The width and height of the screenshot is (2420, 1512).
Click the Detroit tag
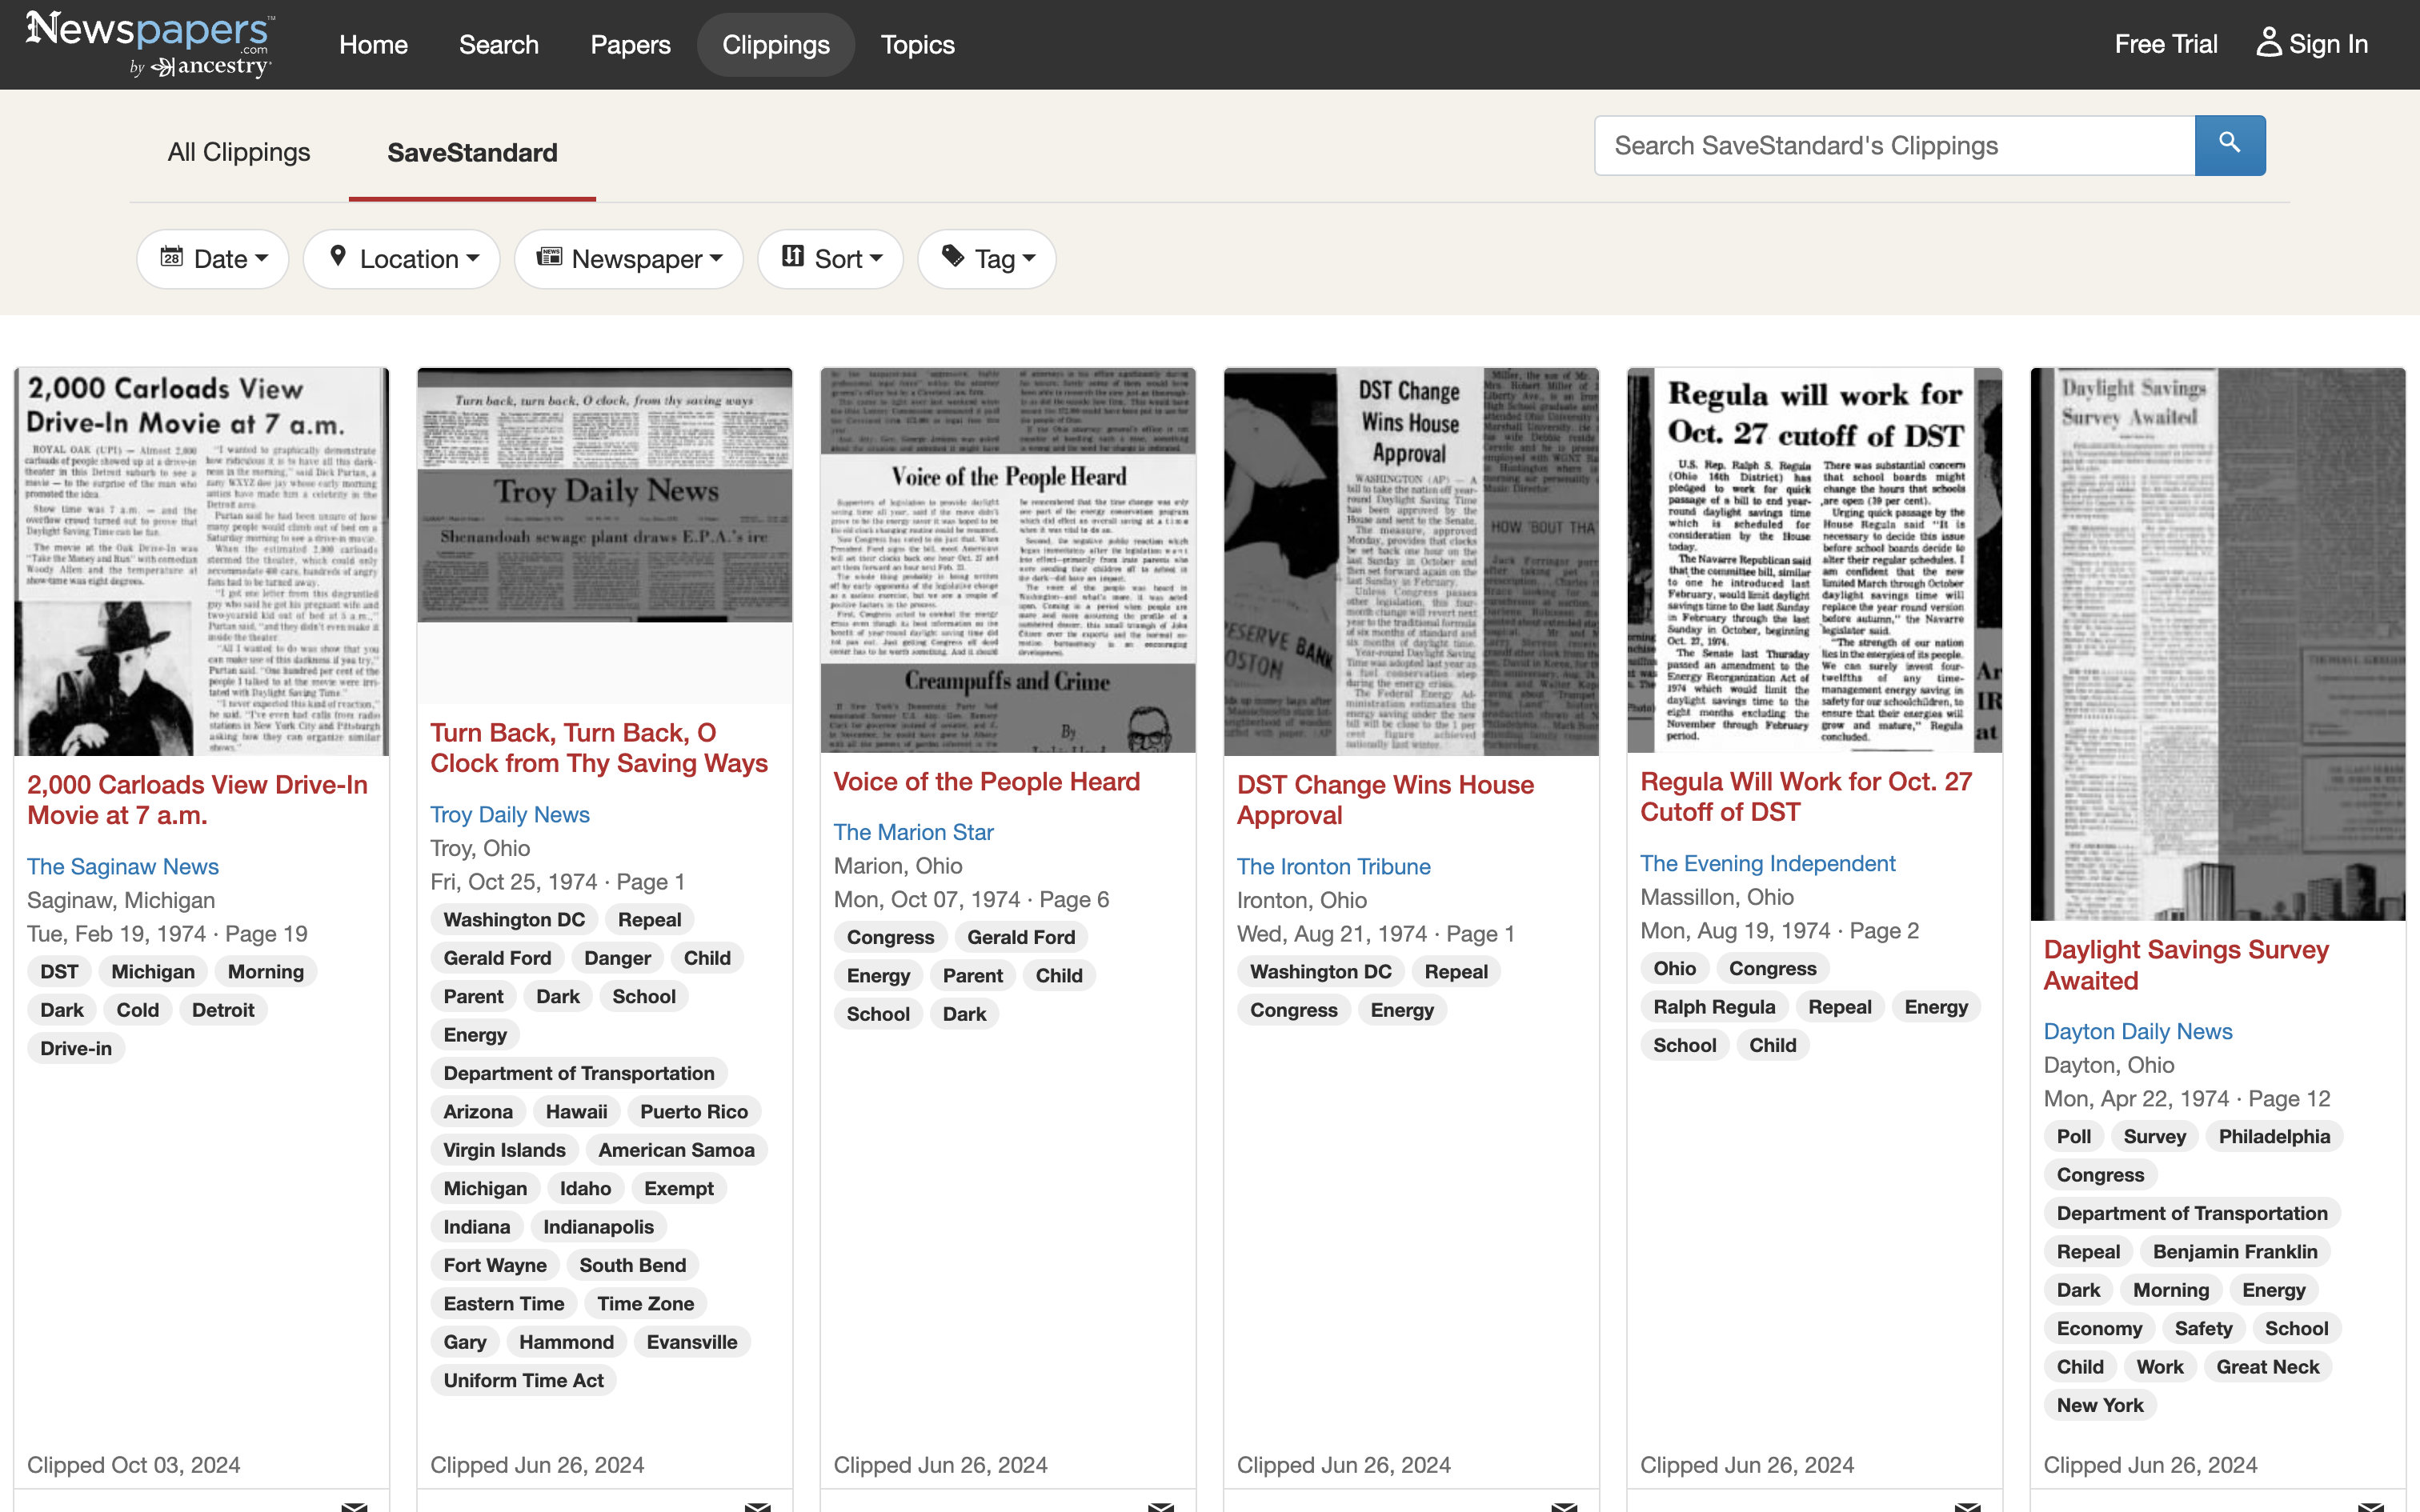click(x=223, y=1010)
